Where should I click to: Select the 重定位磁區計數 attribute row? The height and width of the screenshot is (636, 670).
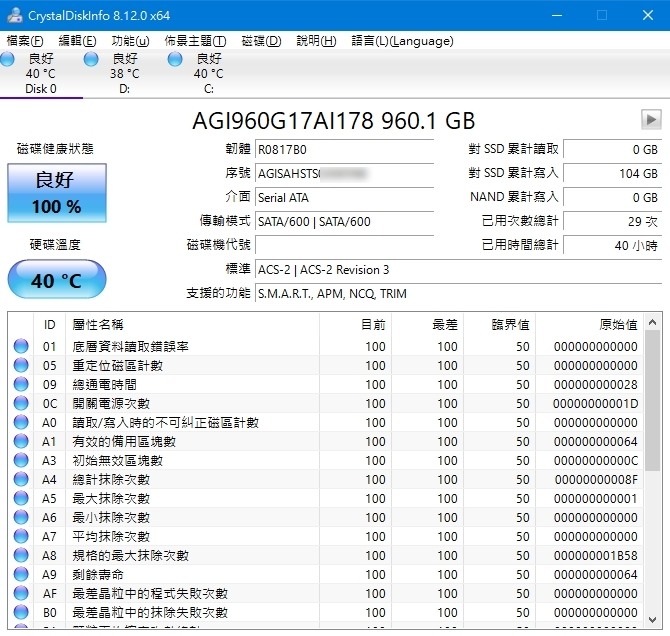(x=326, y=365)
